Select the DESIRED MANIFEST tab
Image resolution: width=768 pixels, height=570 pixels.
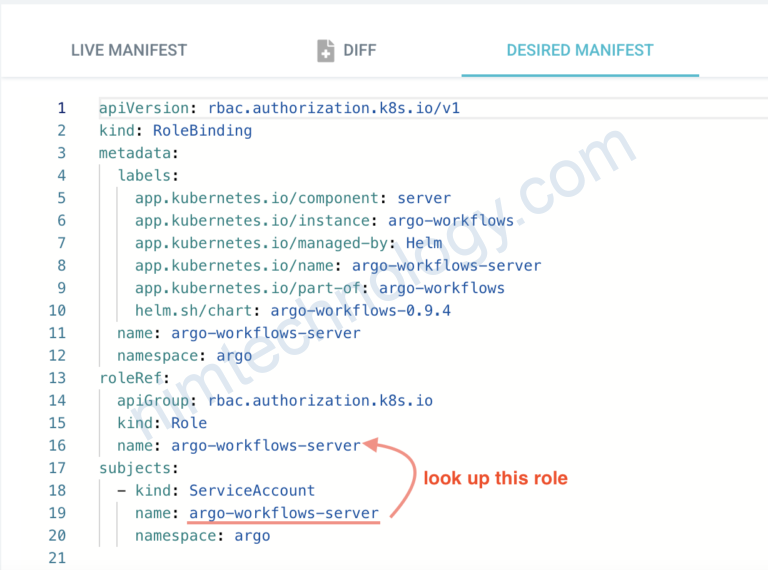point(580,50)
